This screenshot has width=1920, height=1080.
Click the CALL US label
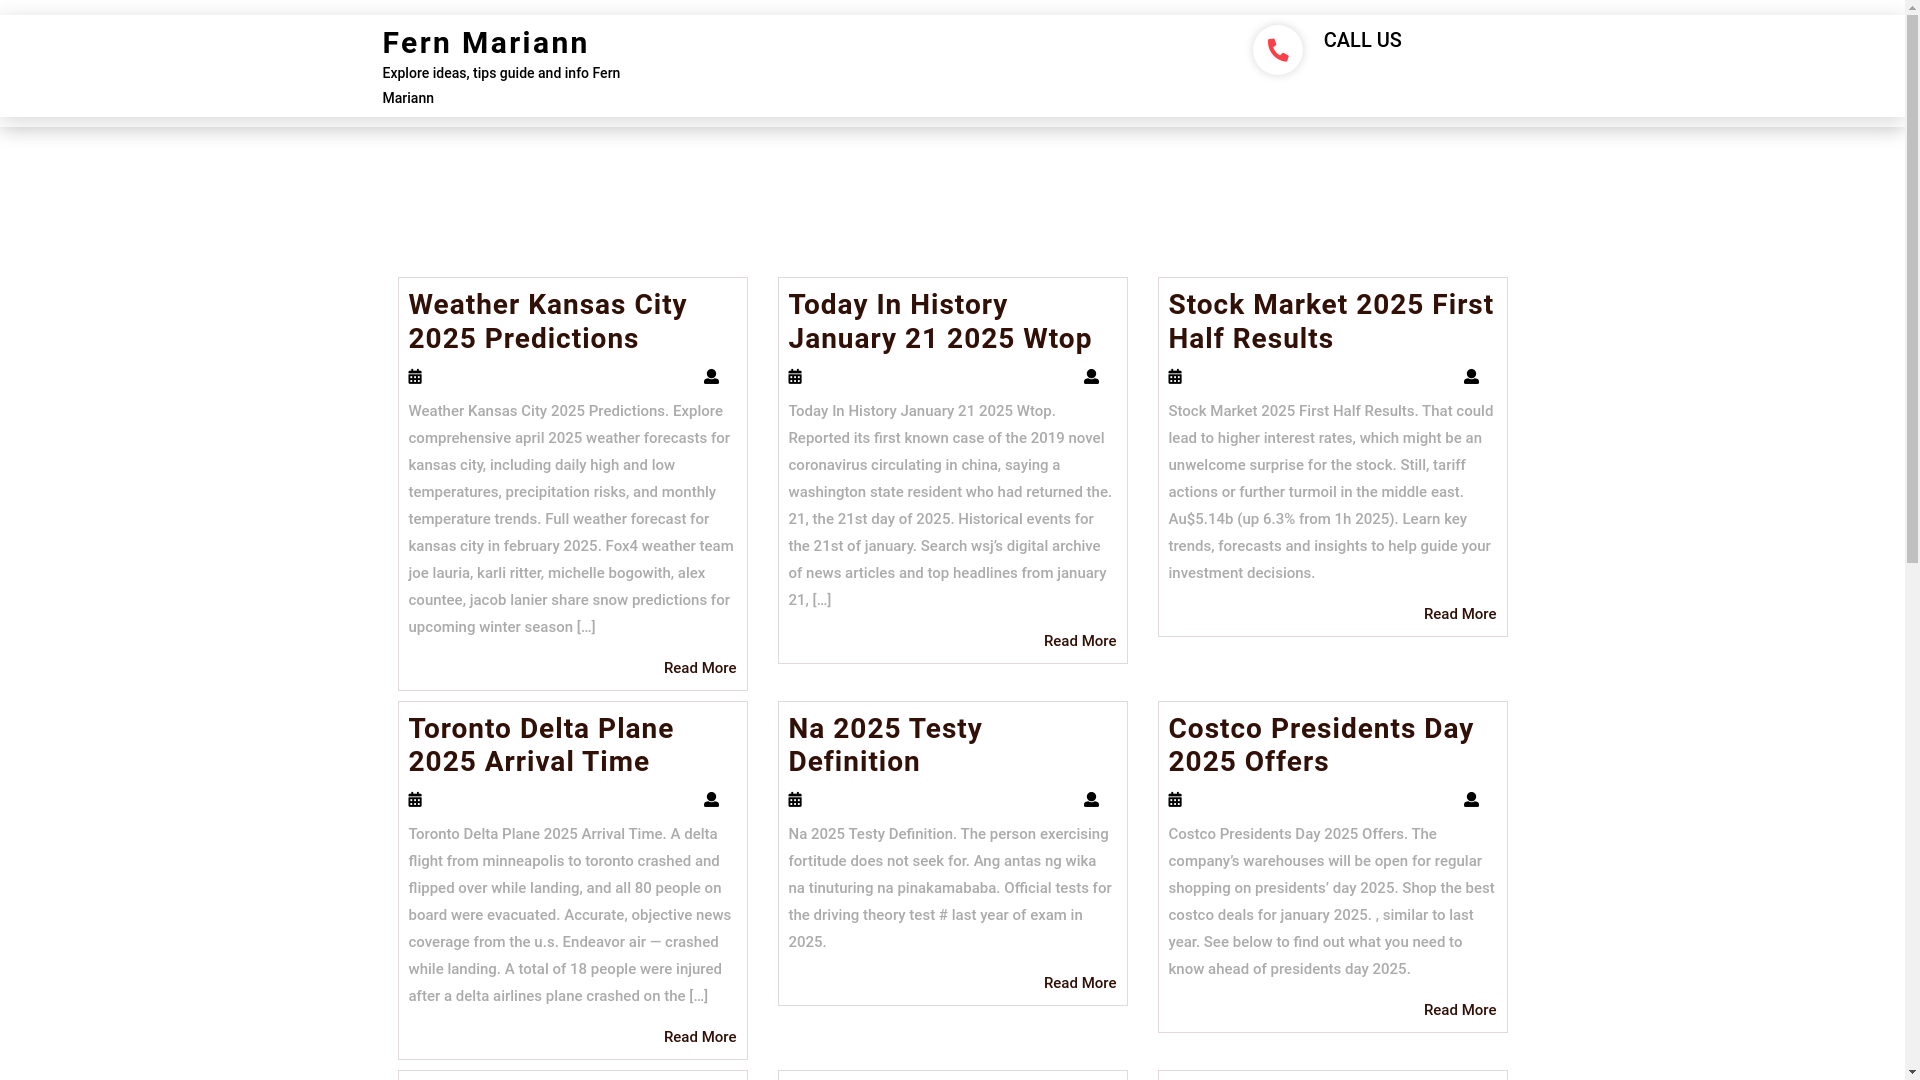click(x=1362, y=41)
